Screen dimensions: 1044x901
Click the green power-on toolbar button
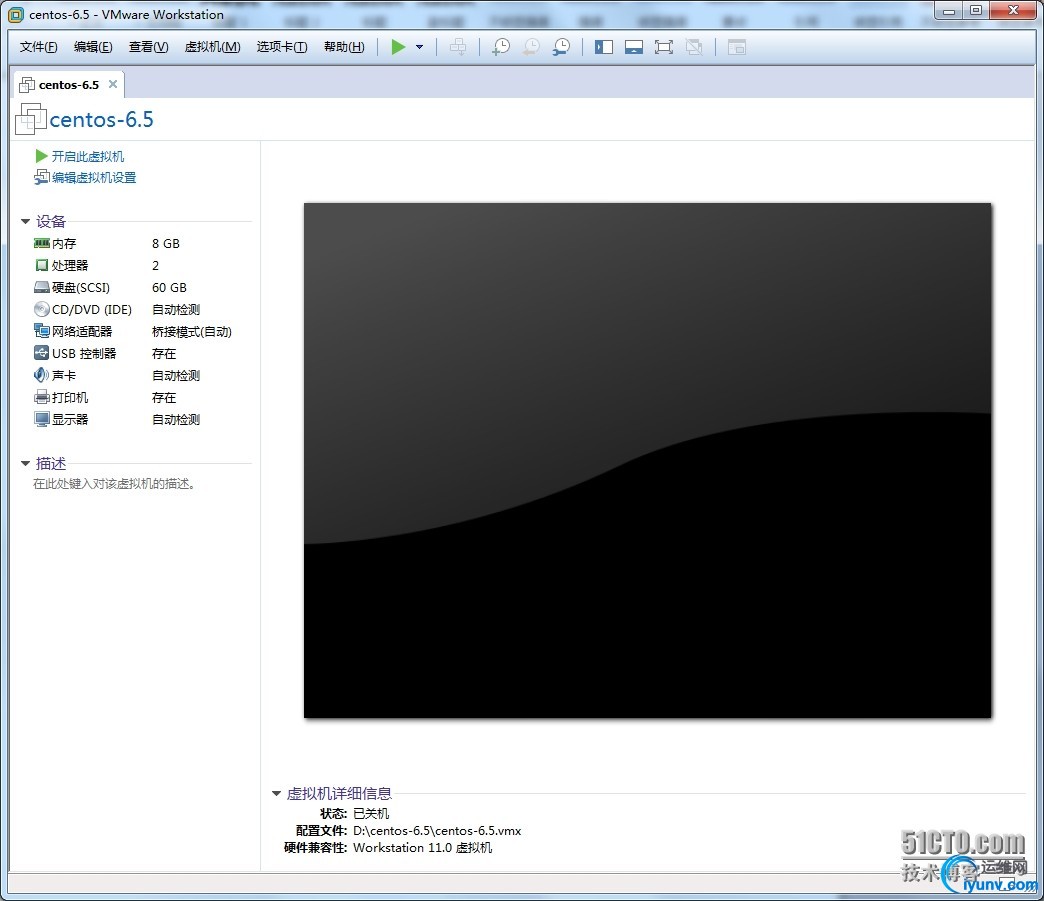(x=398, y=47)
